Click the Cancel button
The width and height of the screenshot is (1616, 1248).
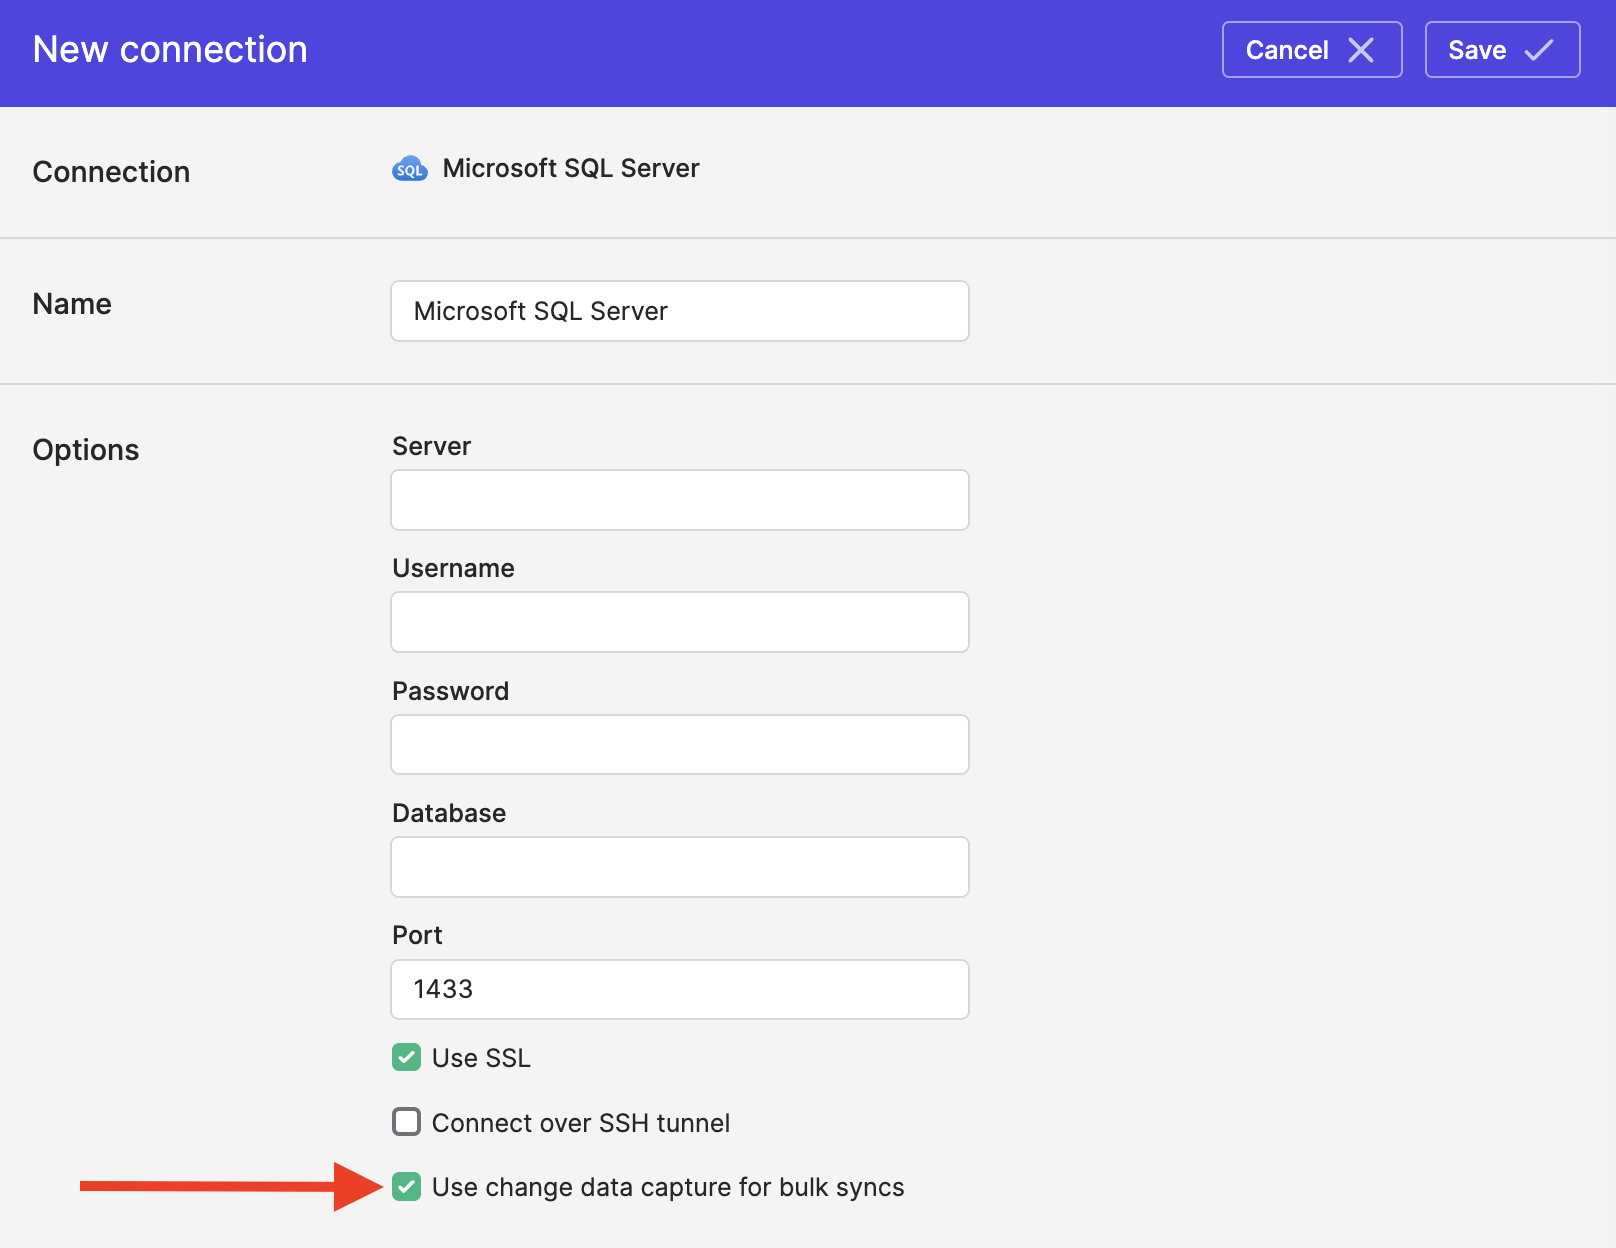(x=1311, y=50)
